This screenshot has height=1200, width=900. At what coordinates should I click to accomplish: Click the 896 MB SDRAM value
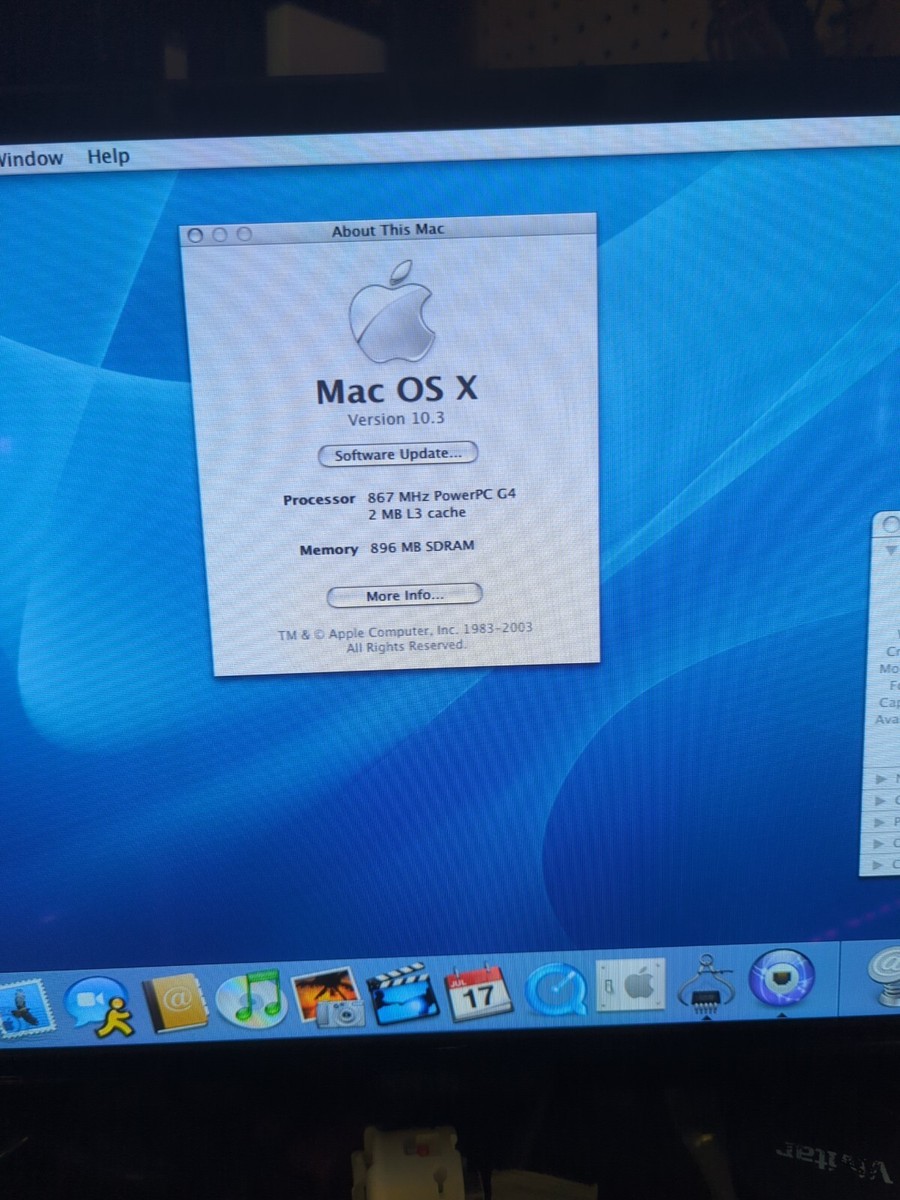click(421, 546)
